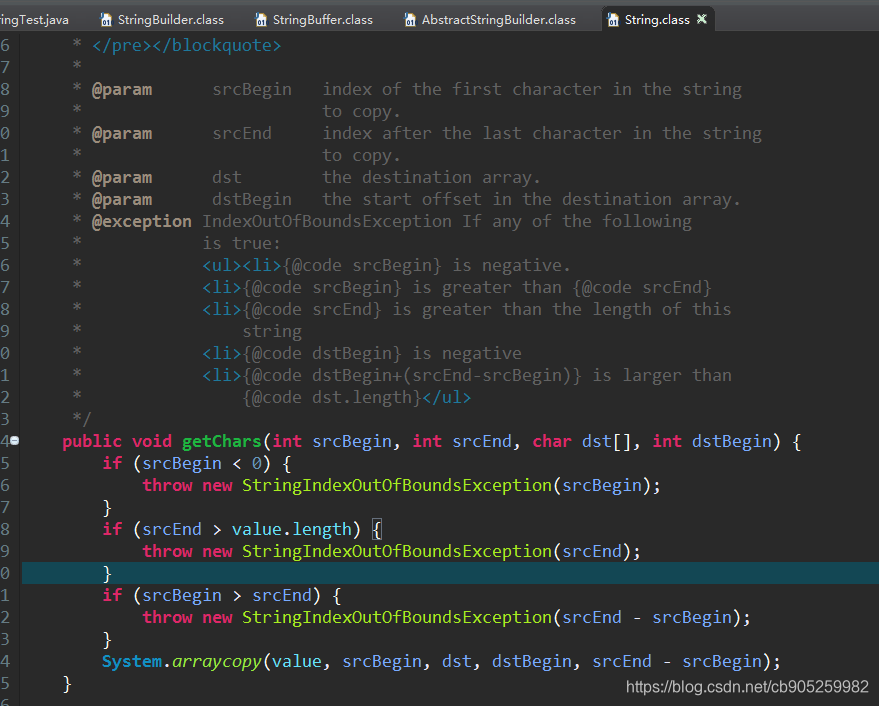Image resolution: width=879 pixels, height=706 pixels.
Task: Click the highlighted closing brace line
Action: [x=450, y=573]
